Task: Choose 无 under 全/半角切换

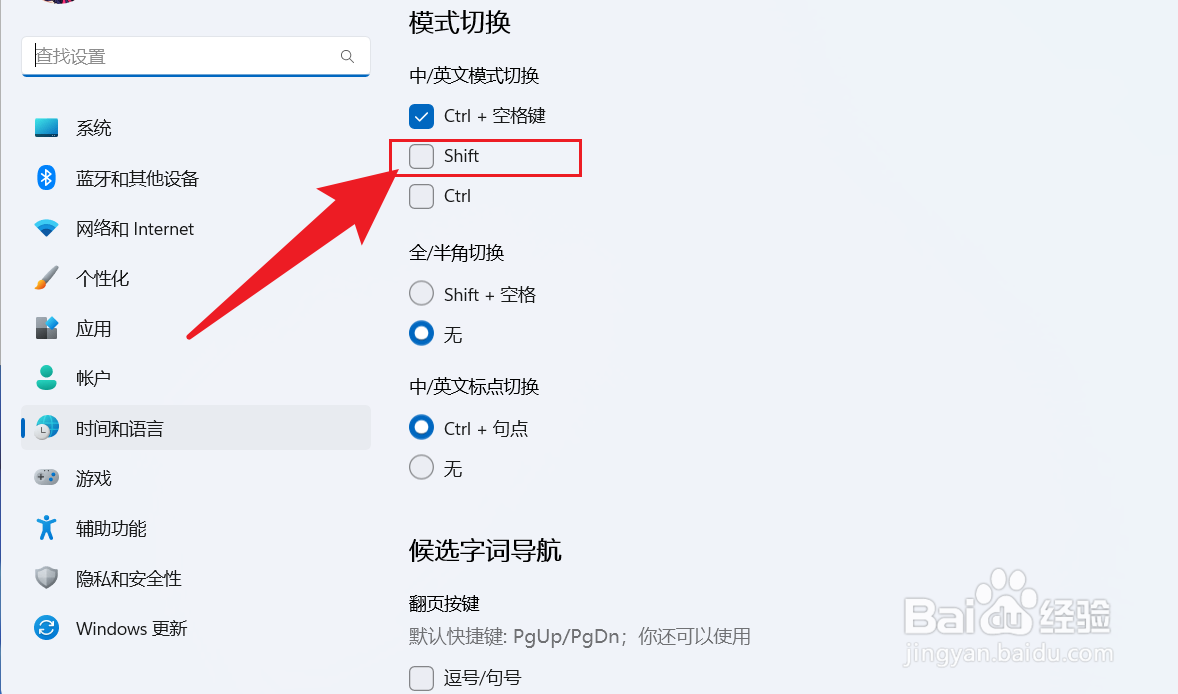Action: coord(421,333)
